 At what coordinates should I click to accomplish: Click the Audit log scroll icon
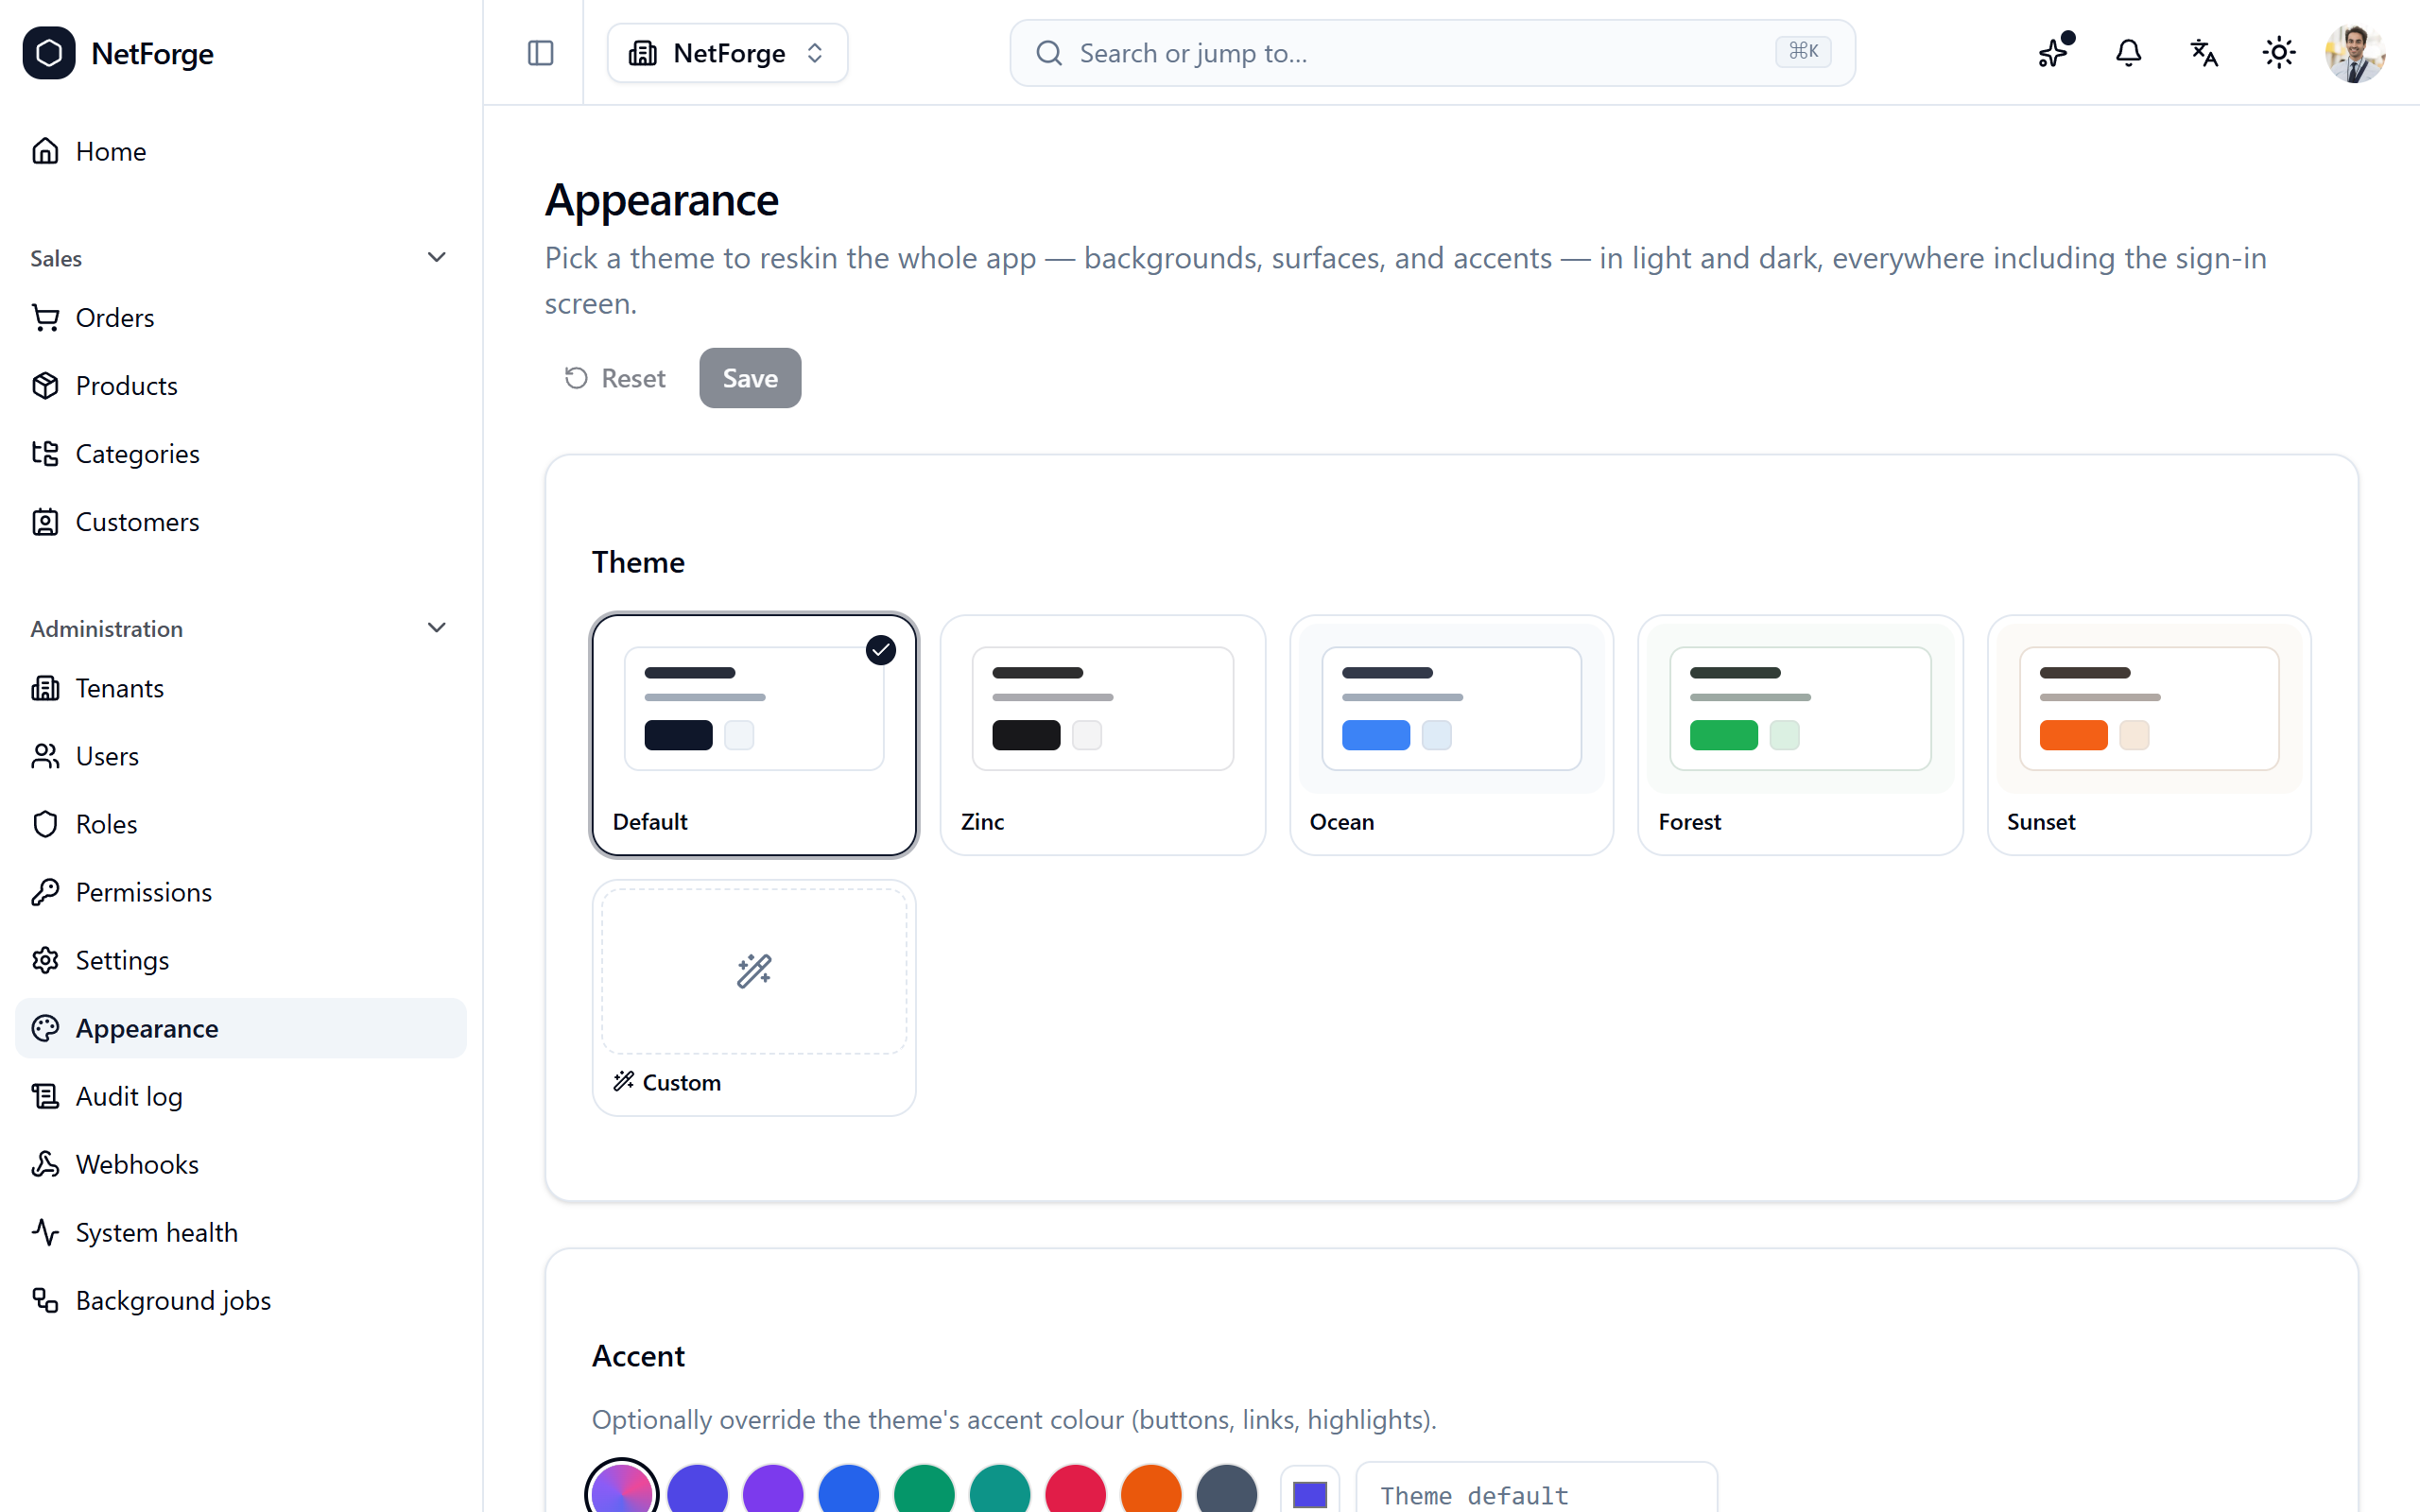point(45,1096)
